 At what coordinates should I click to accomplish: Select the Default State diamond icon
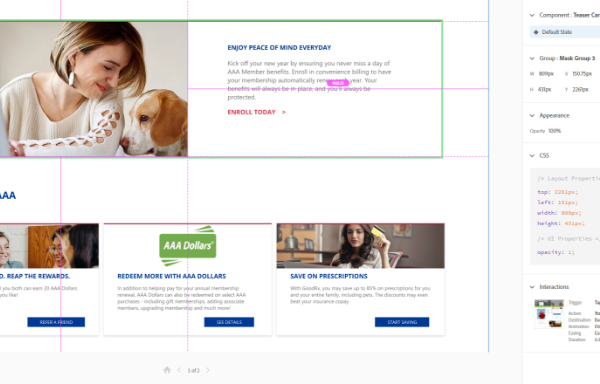coord(536,32)
